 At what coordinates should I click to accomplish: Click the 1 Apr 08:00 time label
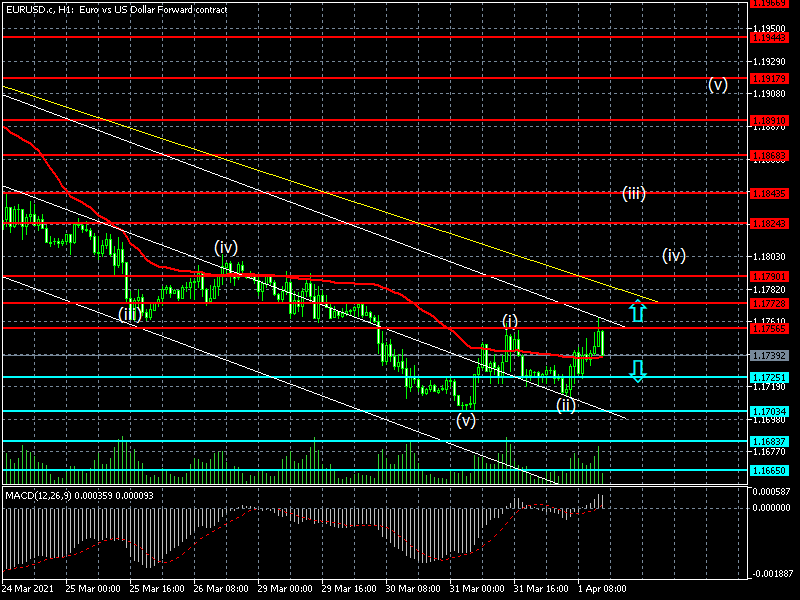(x=602, y=588)
